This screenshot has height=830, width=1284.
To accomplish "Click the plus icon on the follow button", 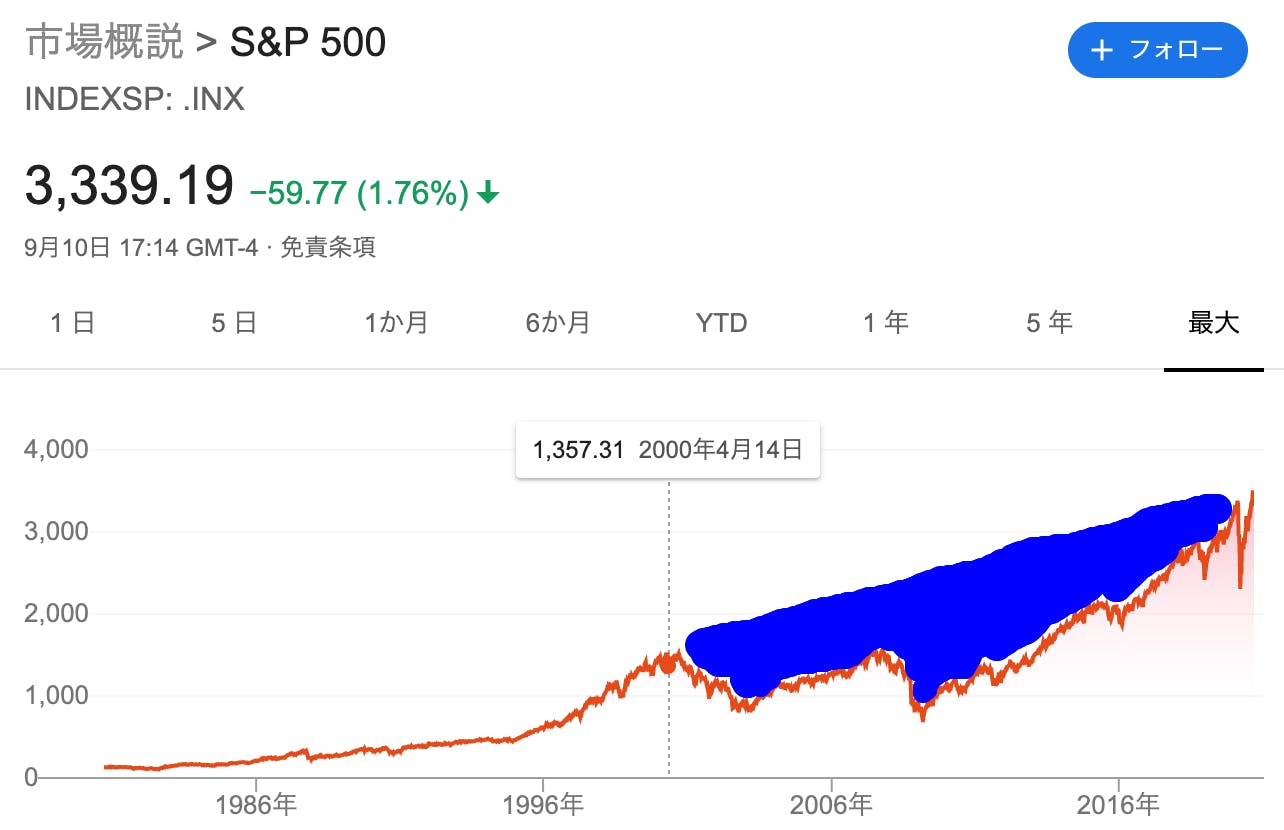I will 1103,50.
